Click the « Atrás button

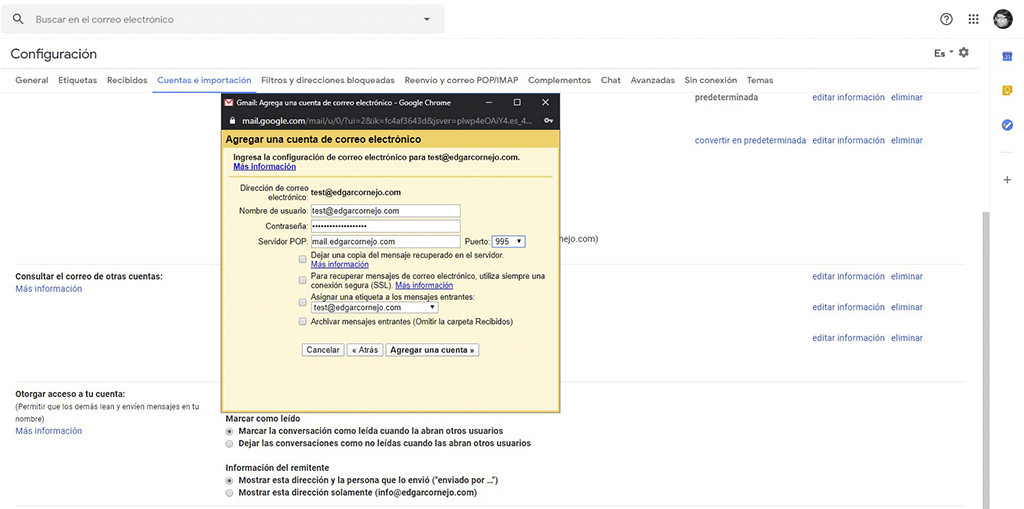tap(364, 350)
